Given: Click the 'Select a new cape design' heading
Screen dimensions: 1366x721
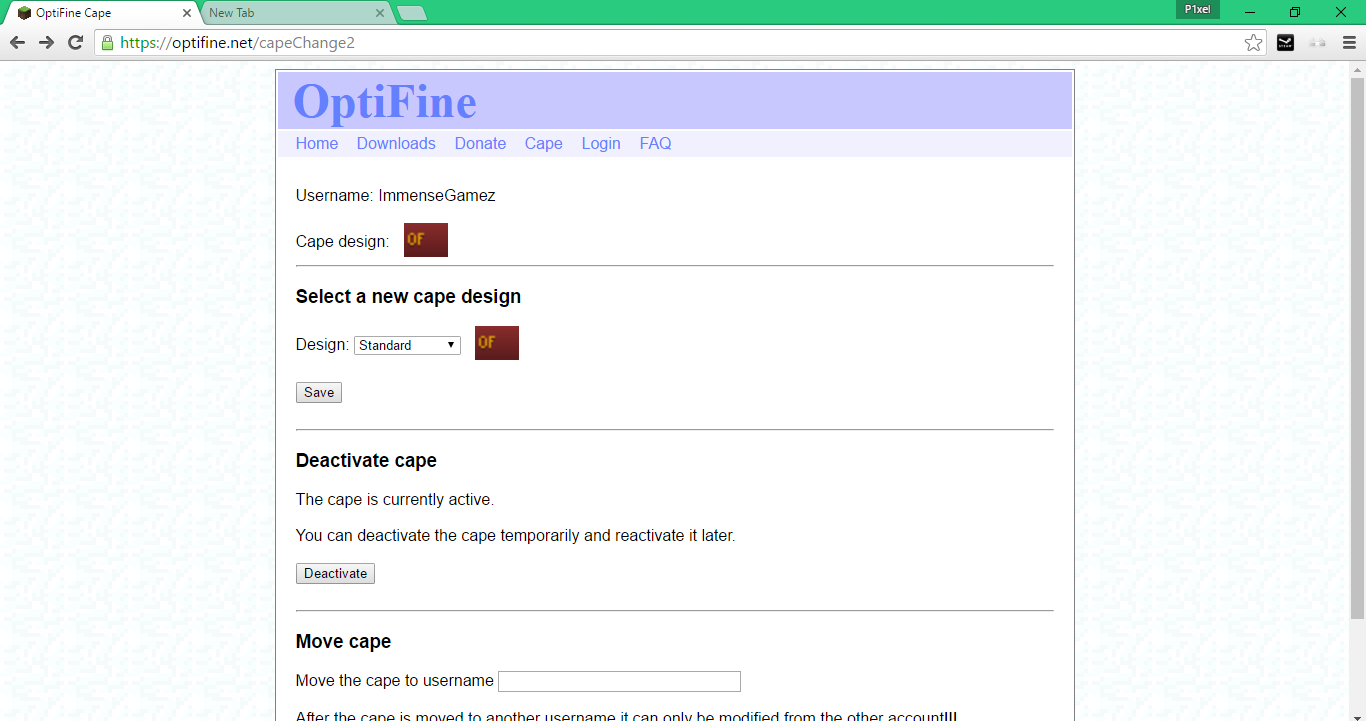Looking at the screenshot, I should [408, 297].
